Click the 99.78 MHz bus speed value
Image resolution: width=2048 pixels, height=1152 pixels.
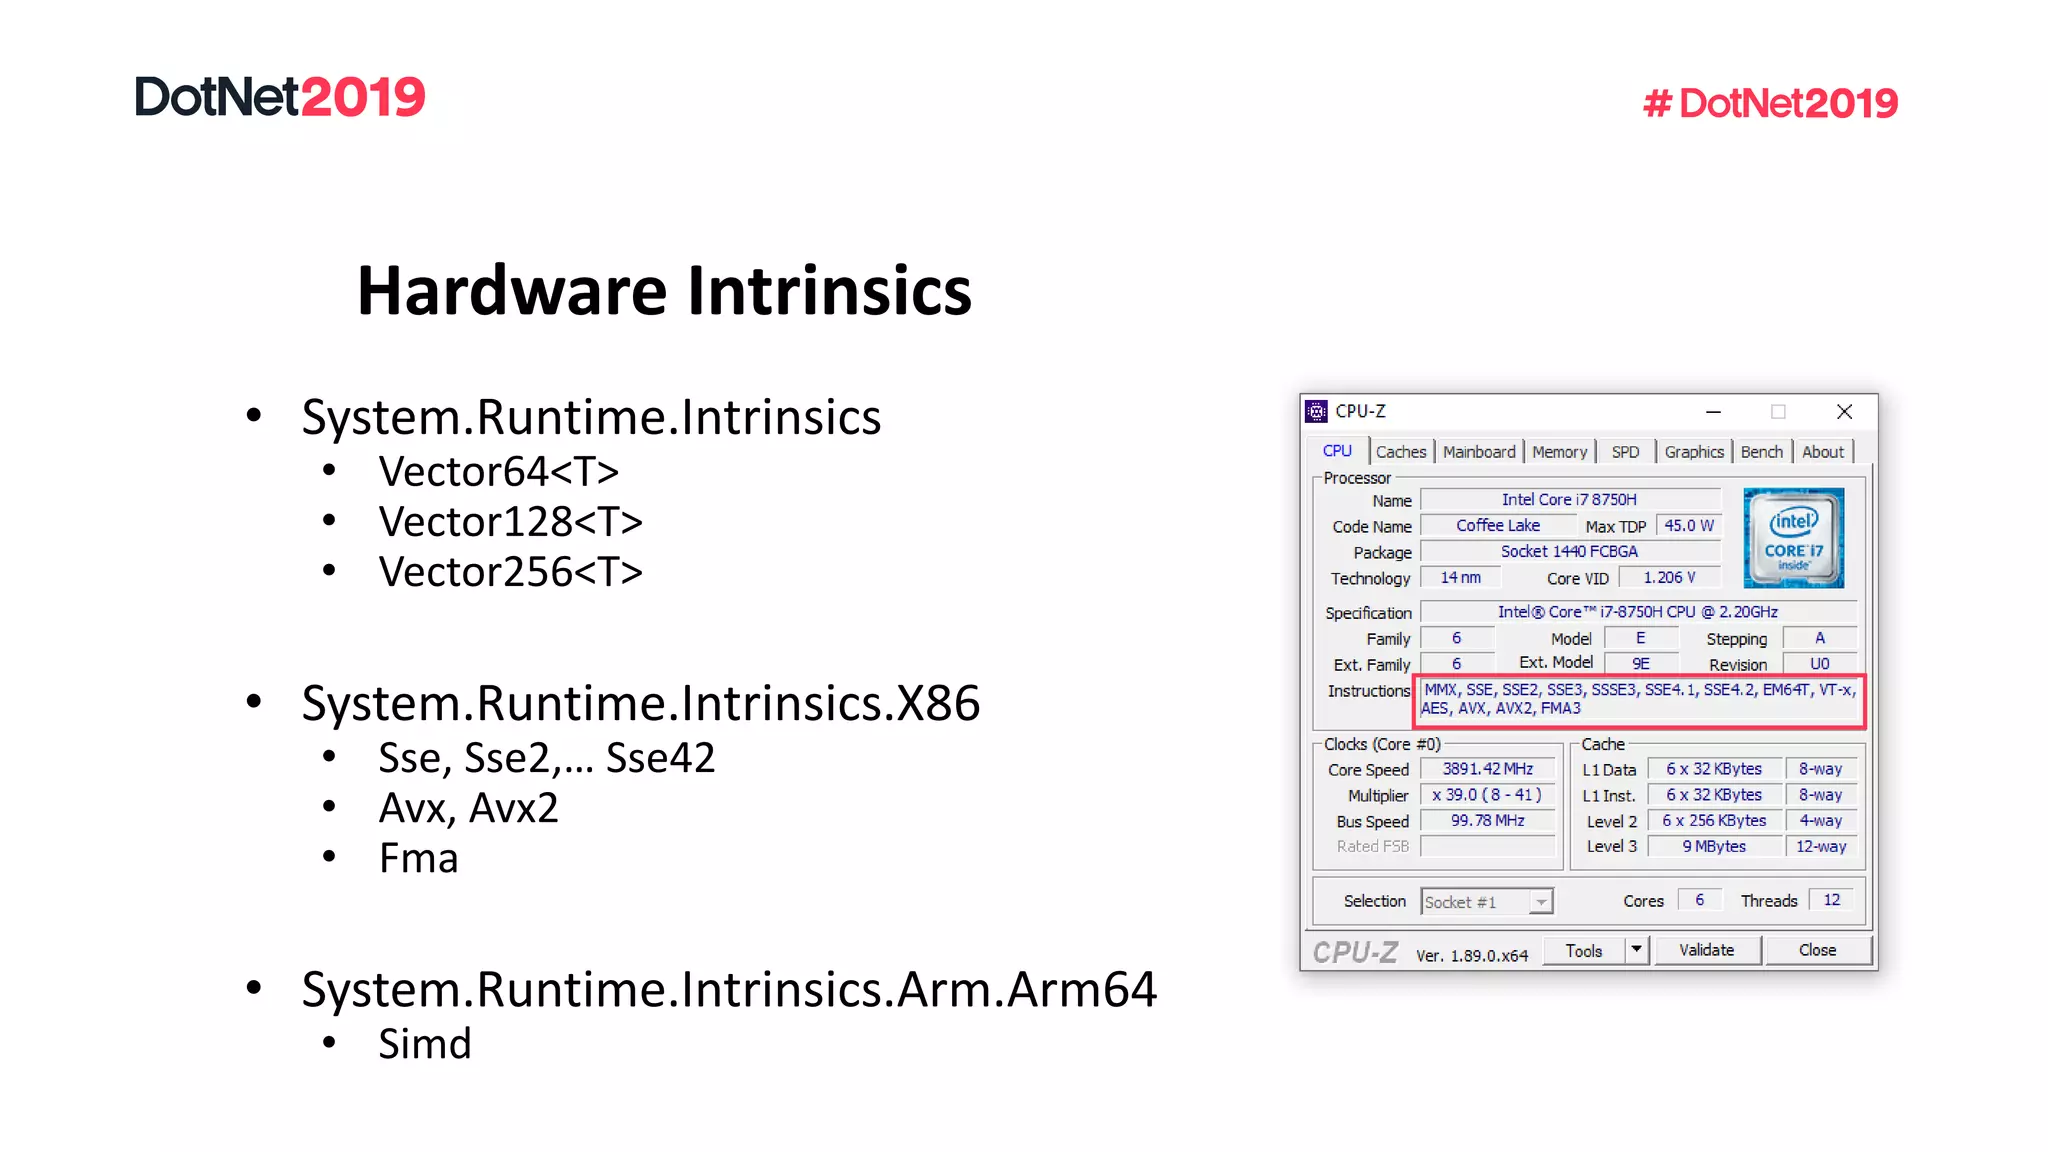coord(1487,820)
